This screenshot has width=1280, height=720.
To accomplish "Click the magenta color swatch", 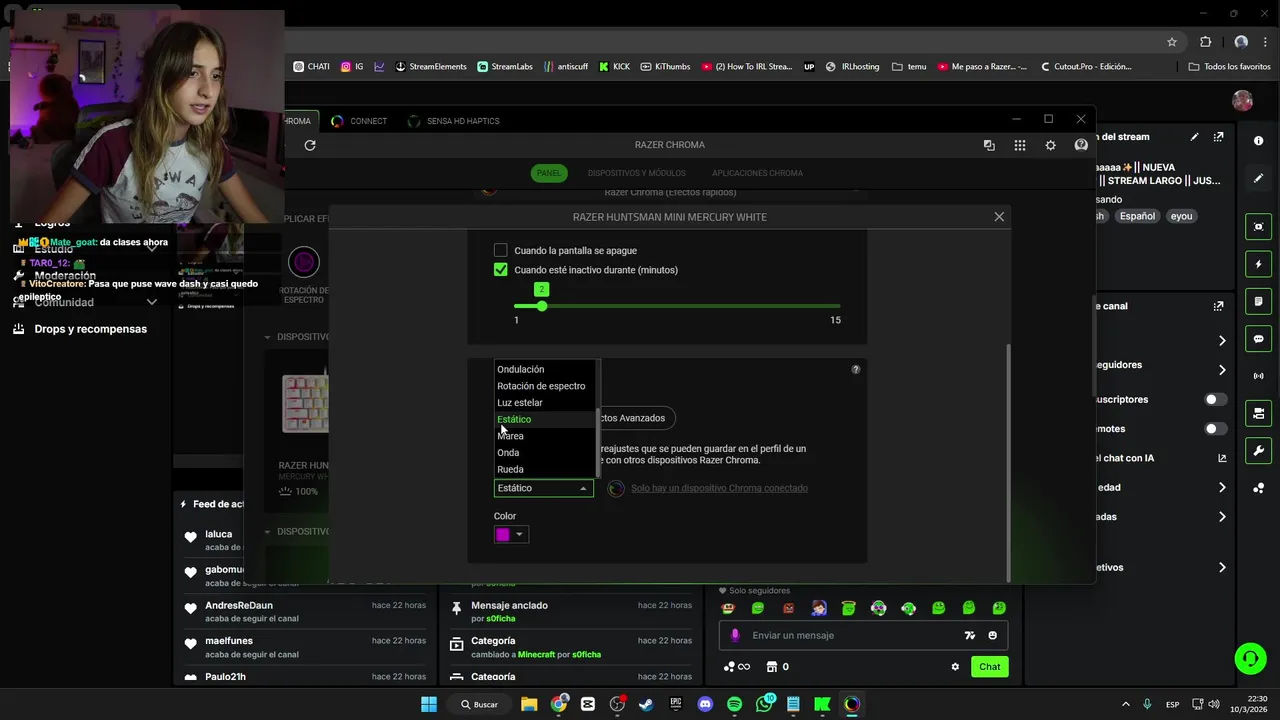I will tap(503, 534).
